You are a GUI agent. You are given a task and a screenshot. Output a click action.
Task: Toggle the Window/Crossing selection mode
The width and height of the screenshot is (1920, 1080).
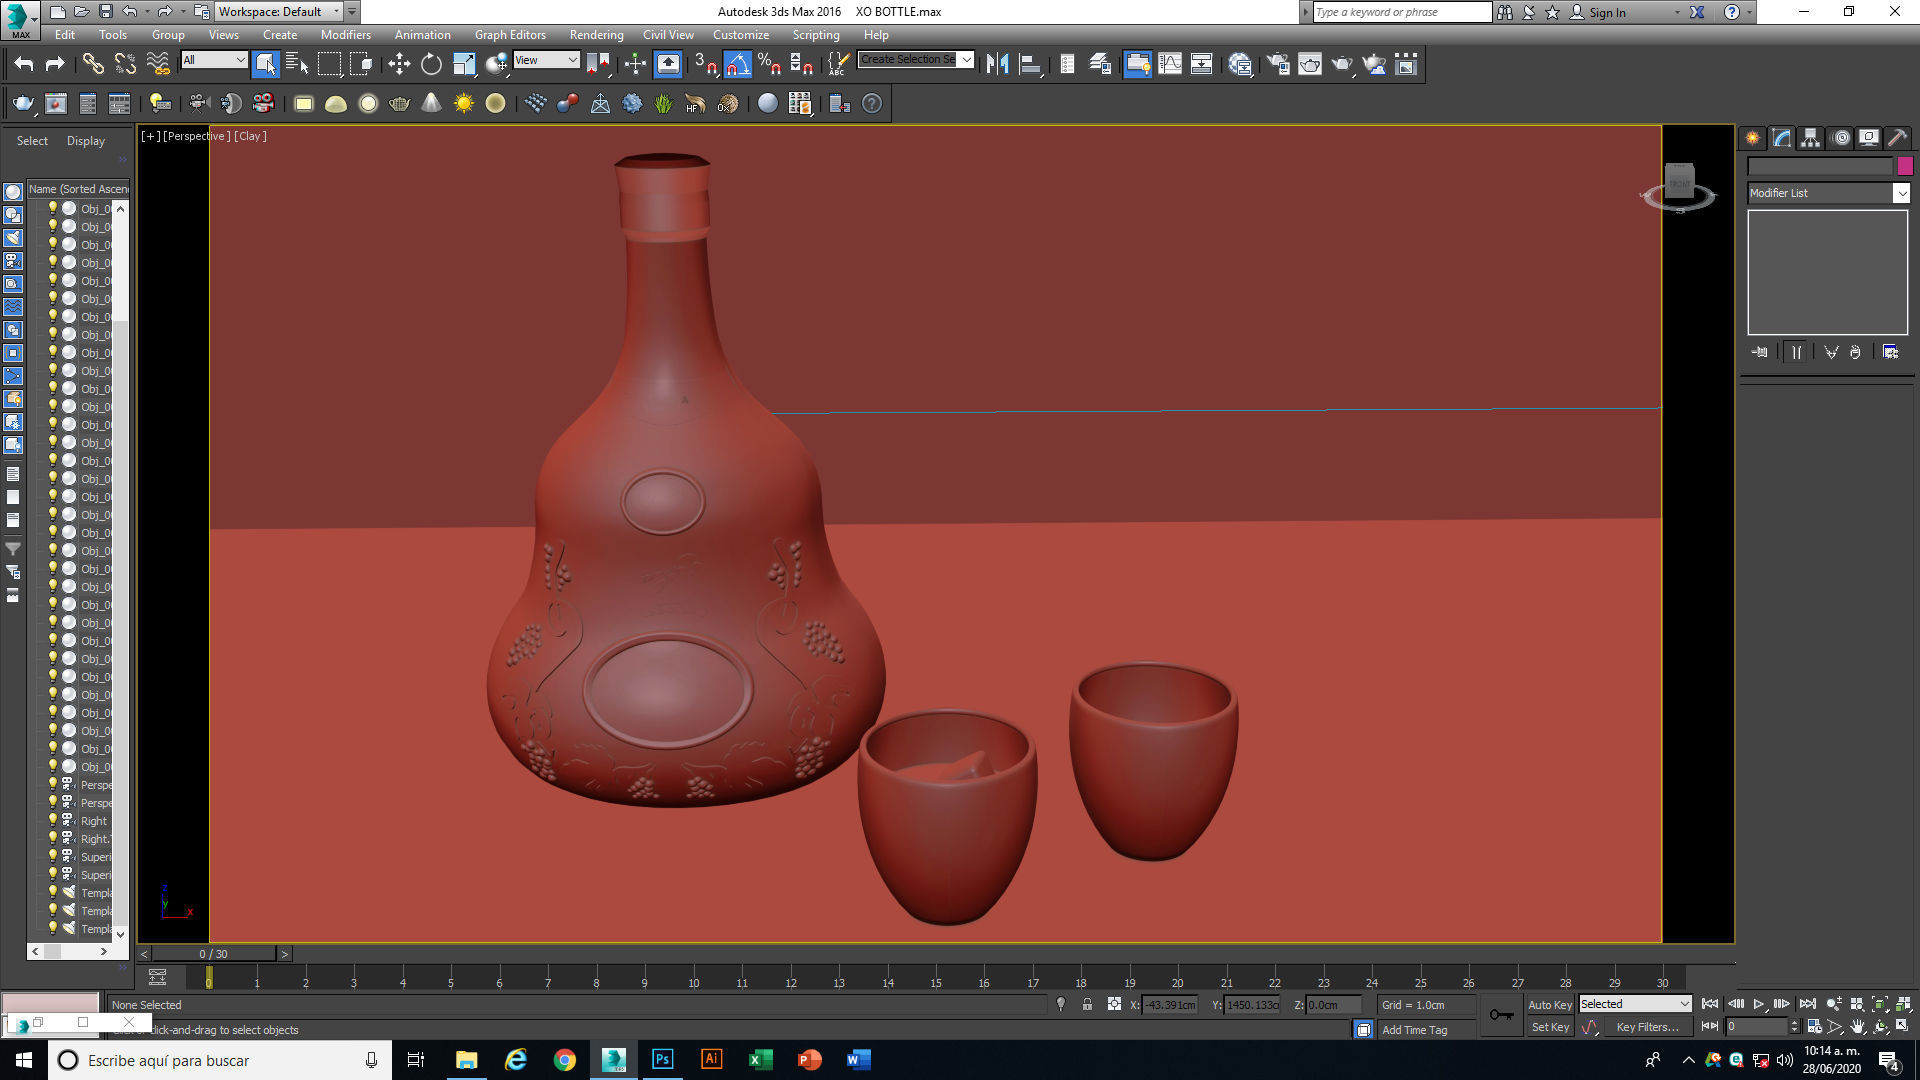[361, 64]
